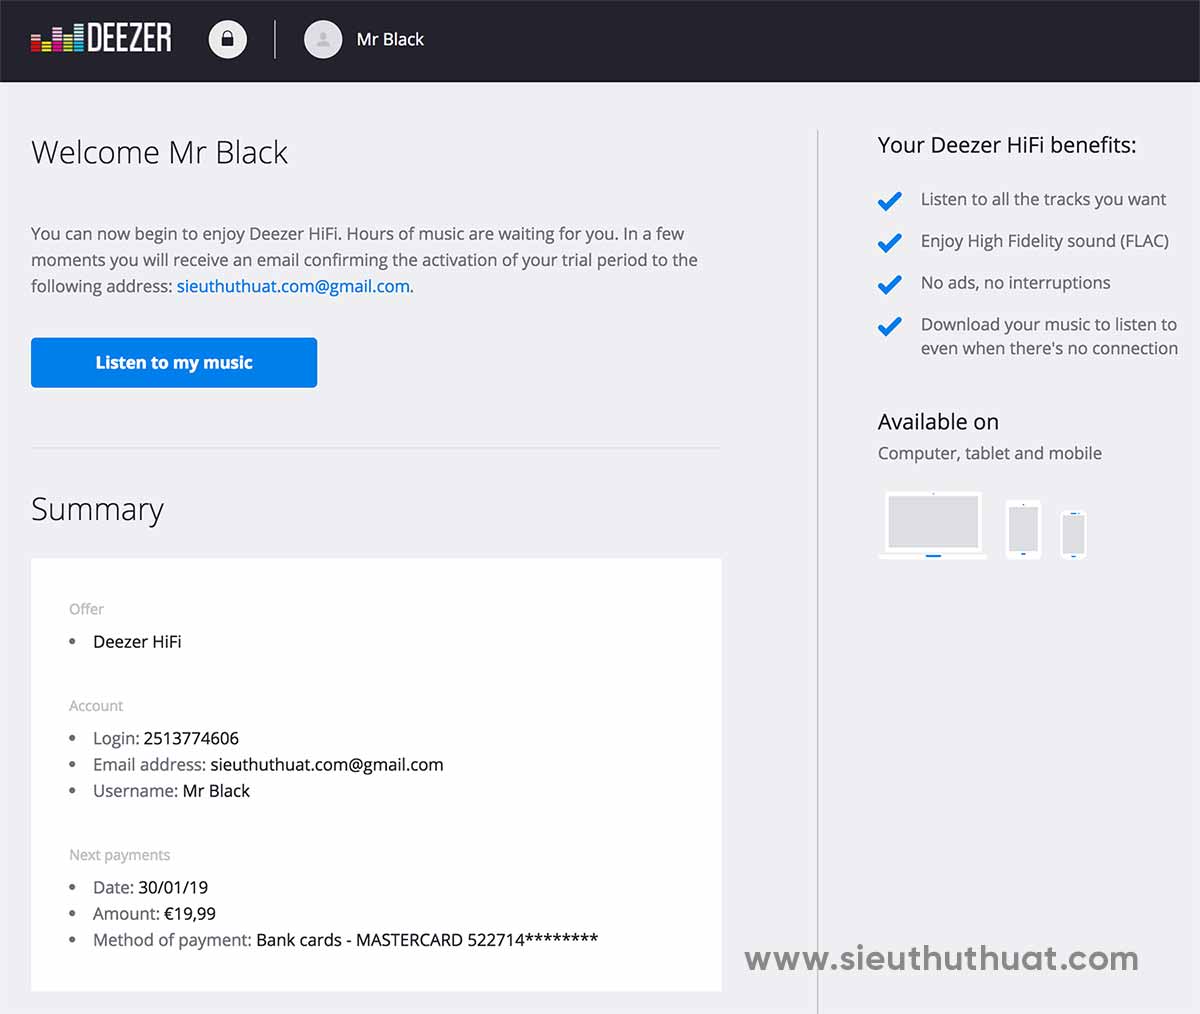Click the Deezer HiFi offer entry
The width and height of the screenshot is (1200, 1014).
click(x=137, y=642)
